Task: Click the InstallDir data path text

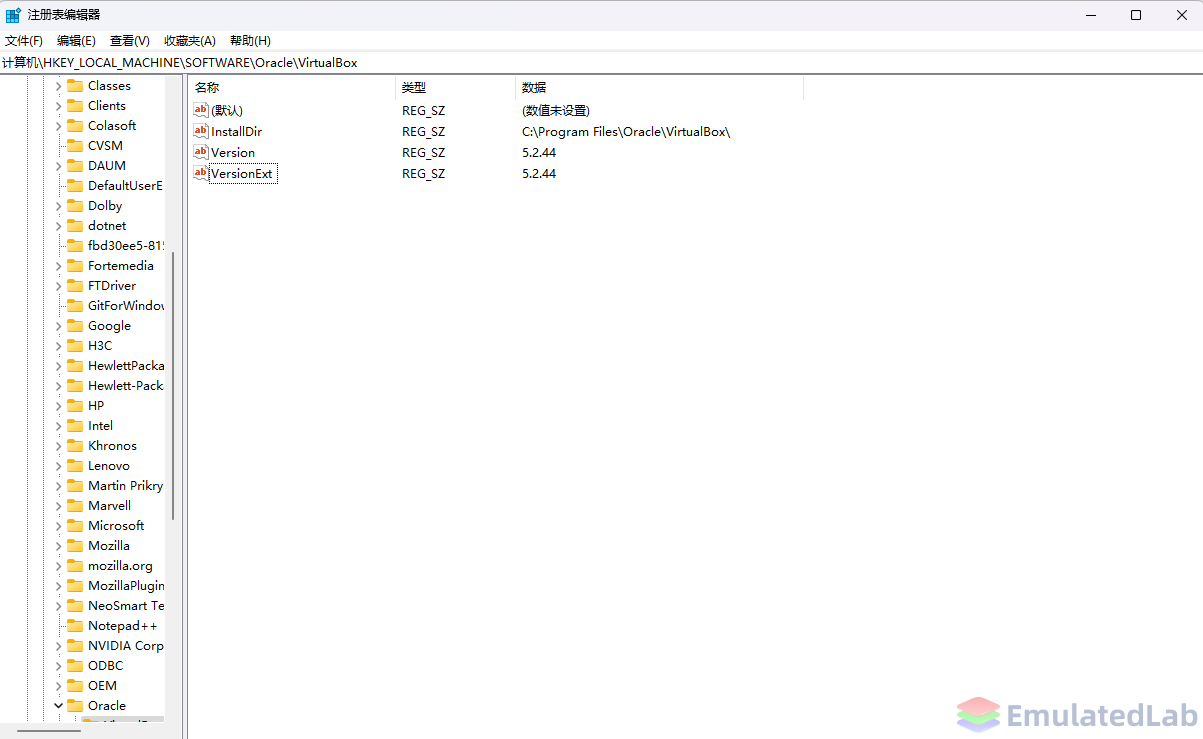Action: click(626, 131)
